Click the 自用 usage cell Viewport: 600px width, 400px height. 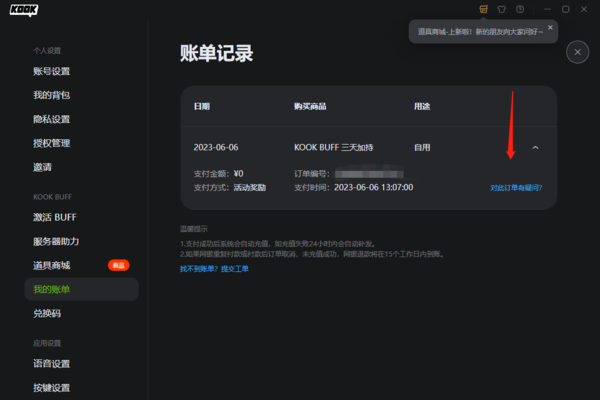(422, 147)
